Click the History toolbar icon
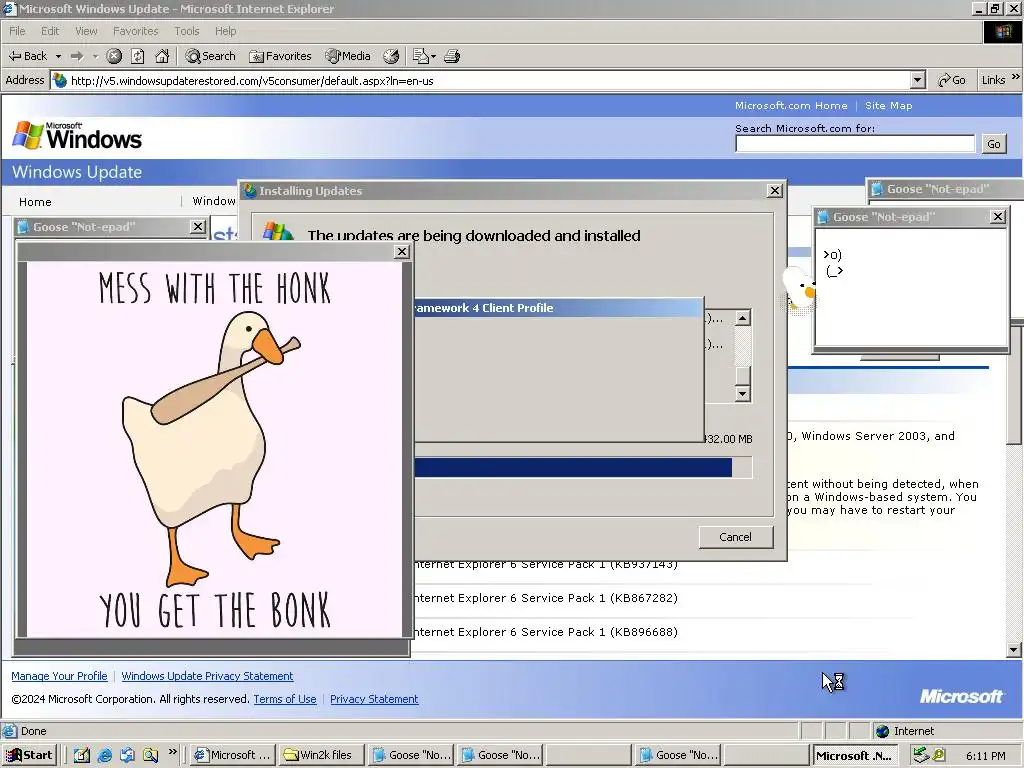This screenshot has height=768, width=1024. 391,56
